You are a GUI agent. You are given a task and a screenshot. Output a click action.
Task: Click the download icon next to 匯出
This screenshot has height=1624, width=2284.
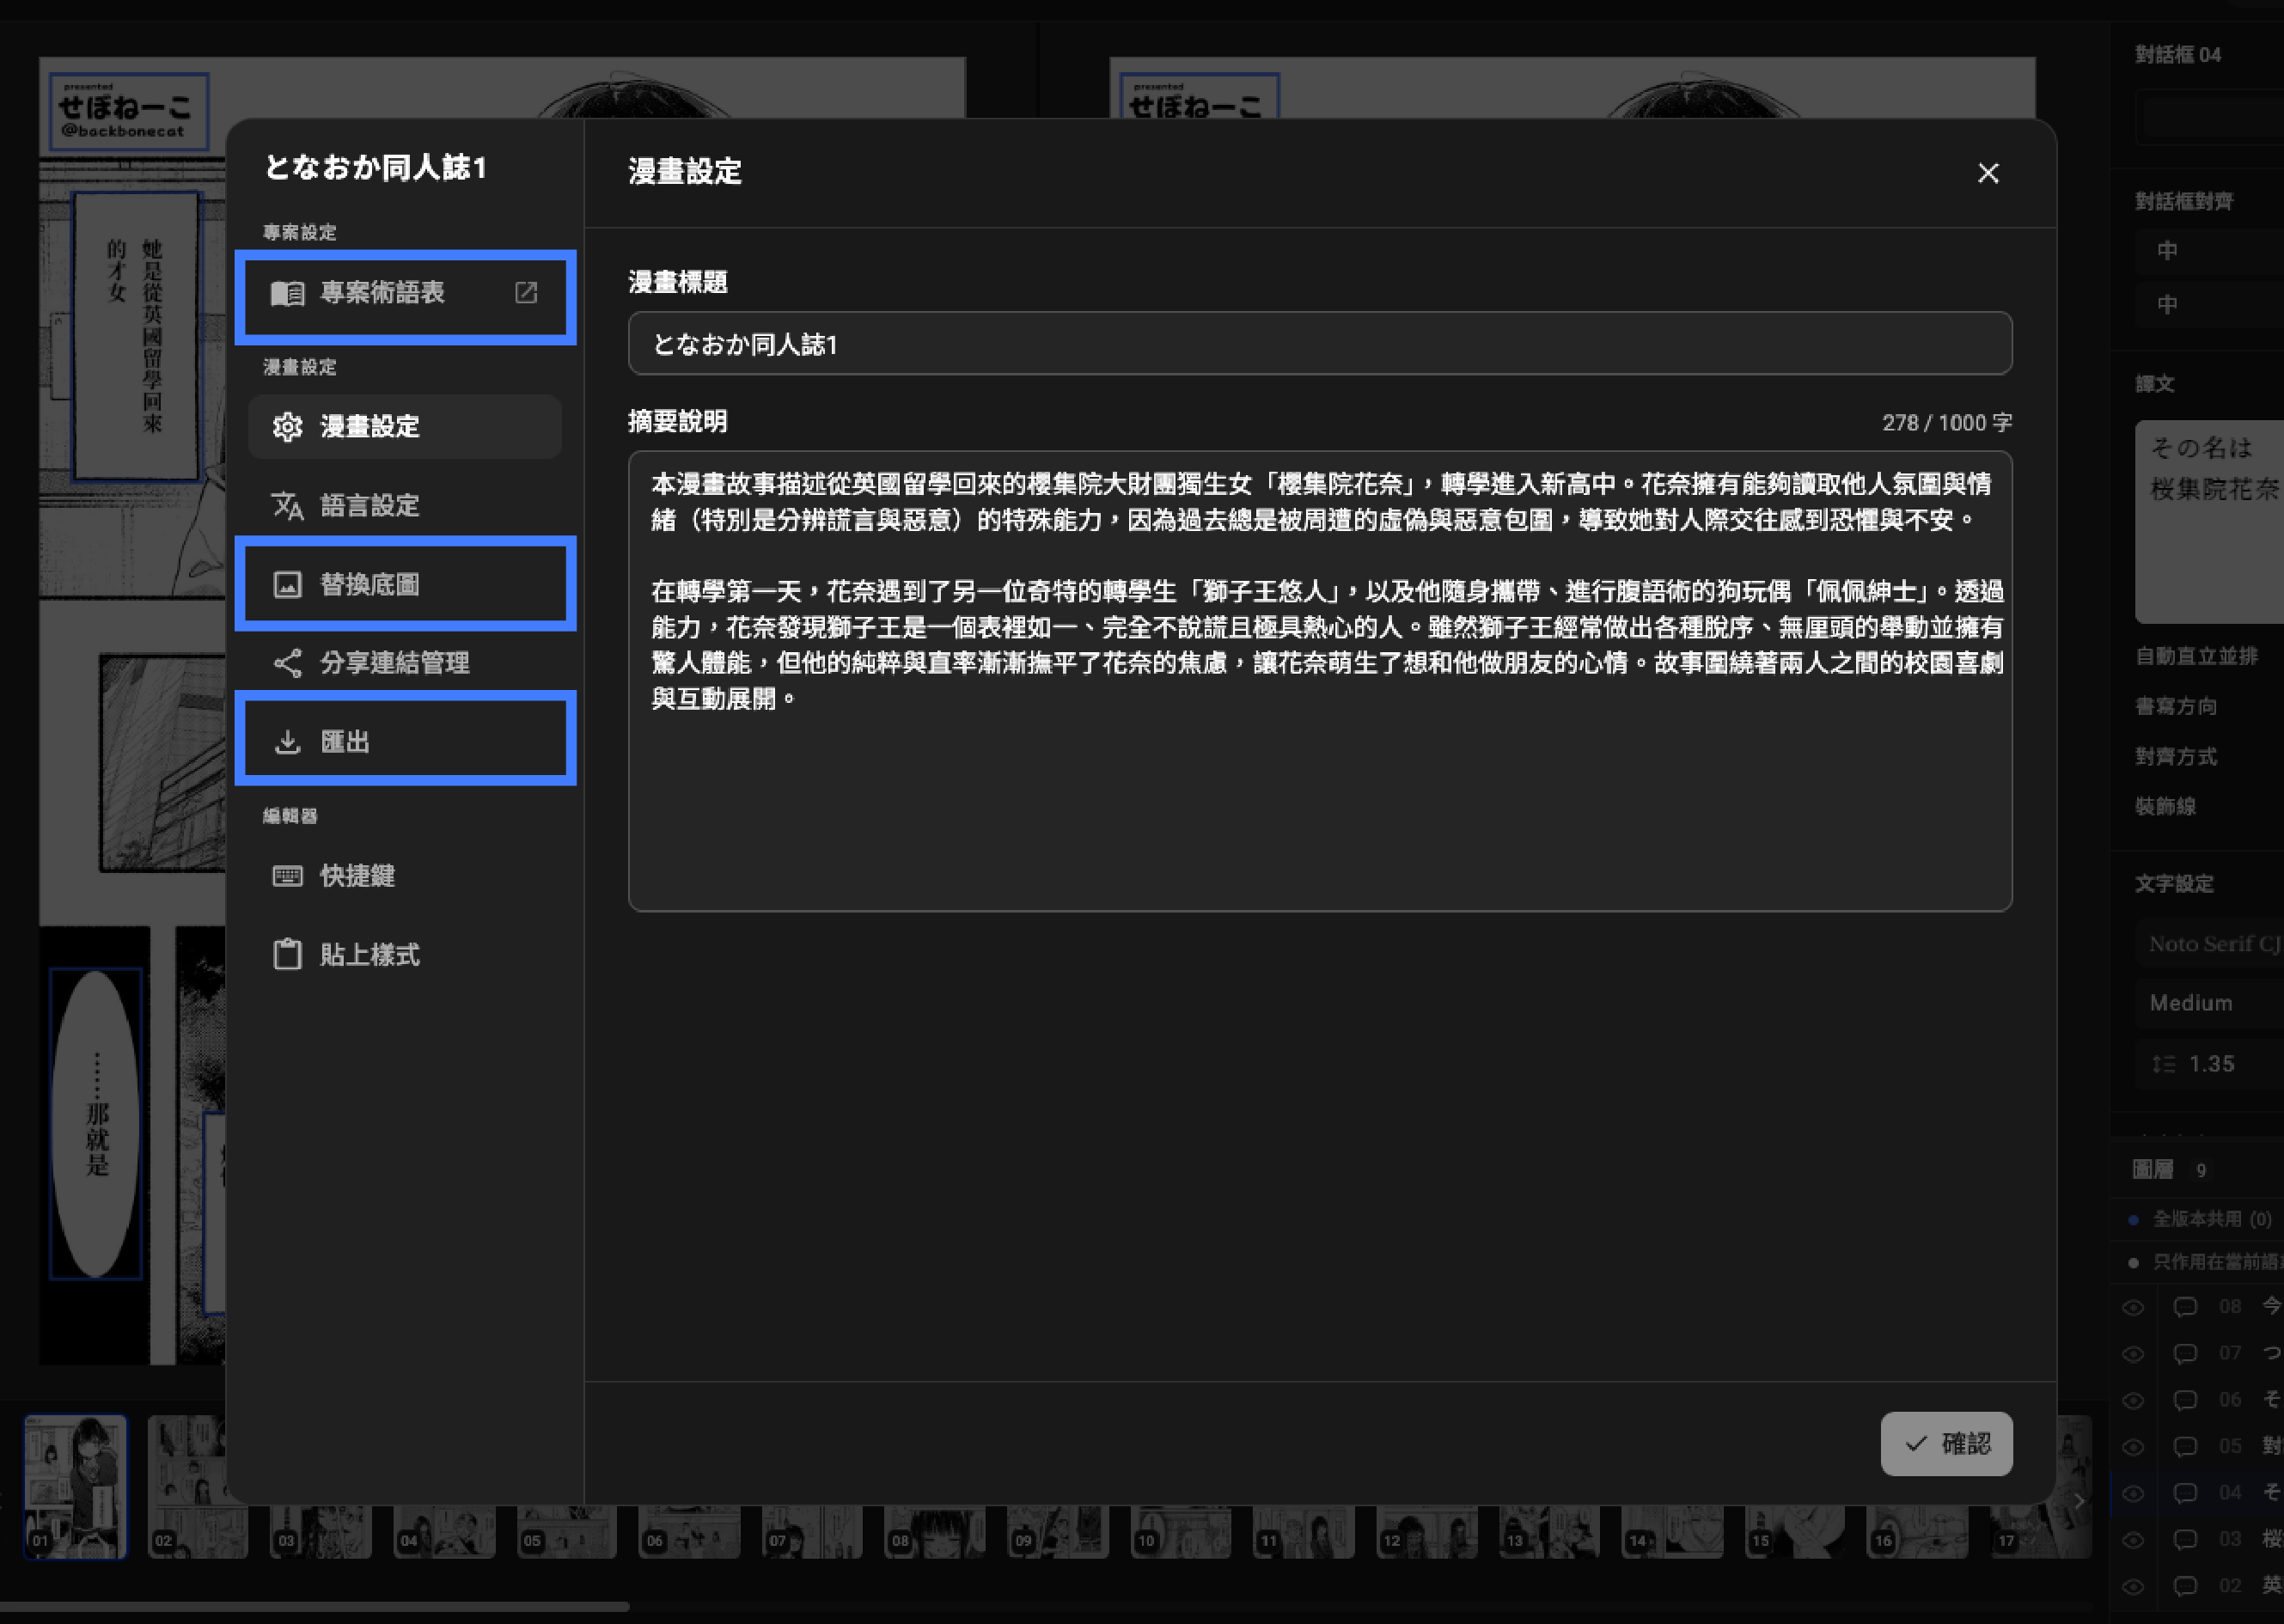(x=288, y=742)
